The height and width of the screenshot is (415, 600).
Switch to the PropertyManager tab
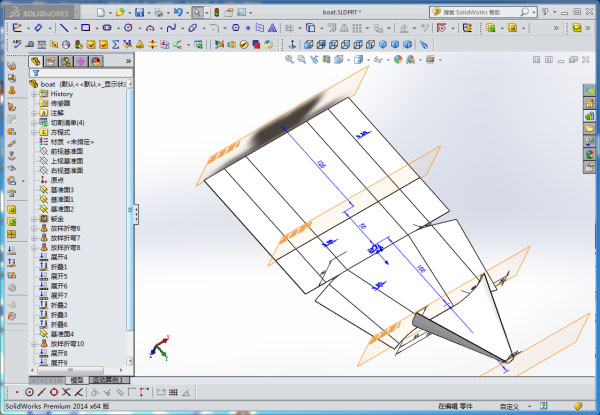(51, 61)
